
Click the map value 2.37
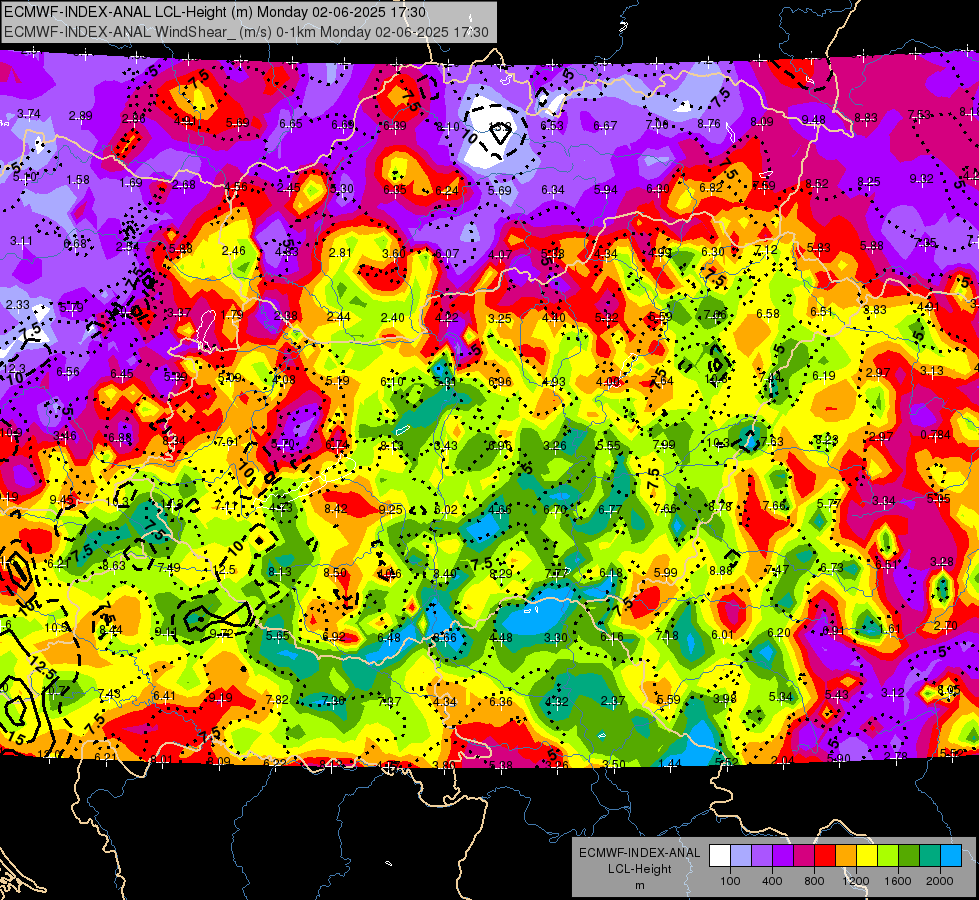point(612,701)
